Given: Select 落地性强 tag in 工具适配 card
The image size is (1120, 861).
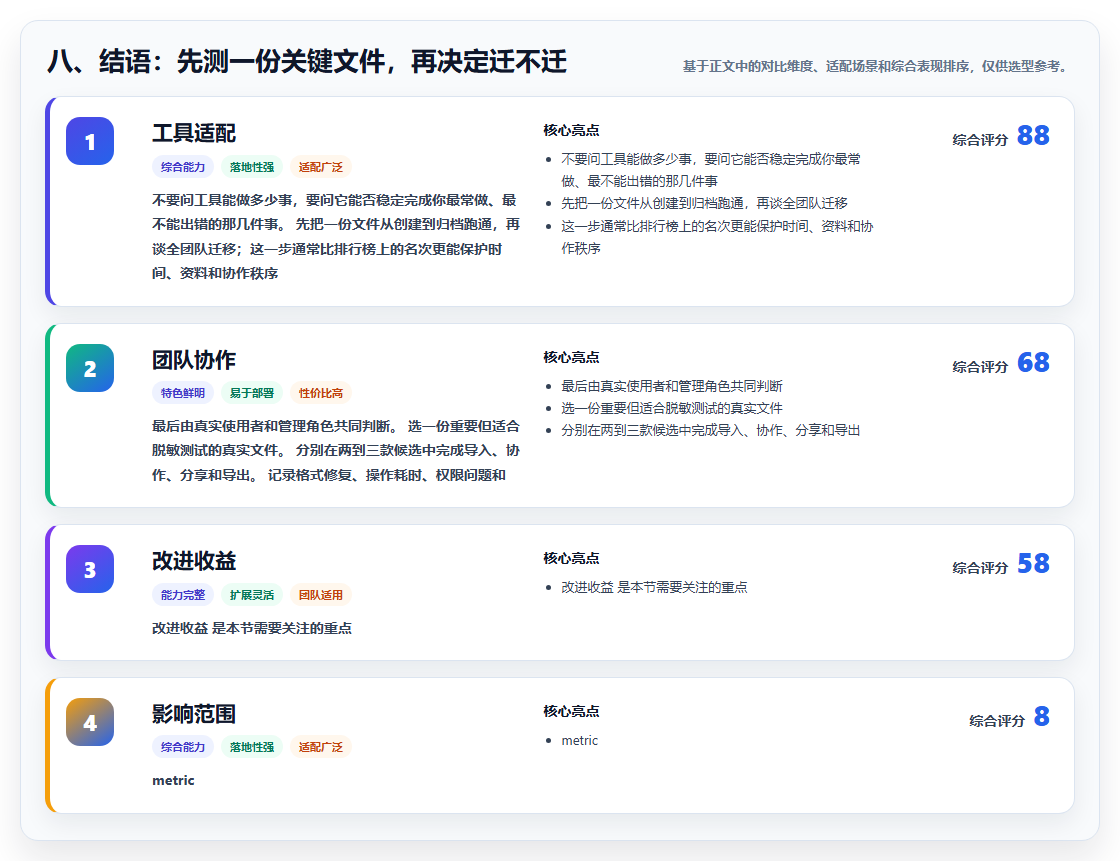Looking at the screenshot, I should [252, 166].
